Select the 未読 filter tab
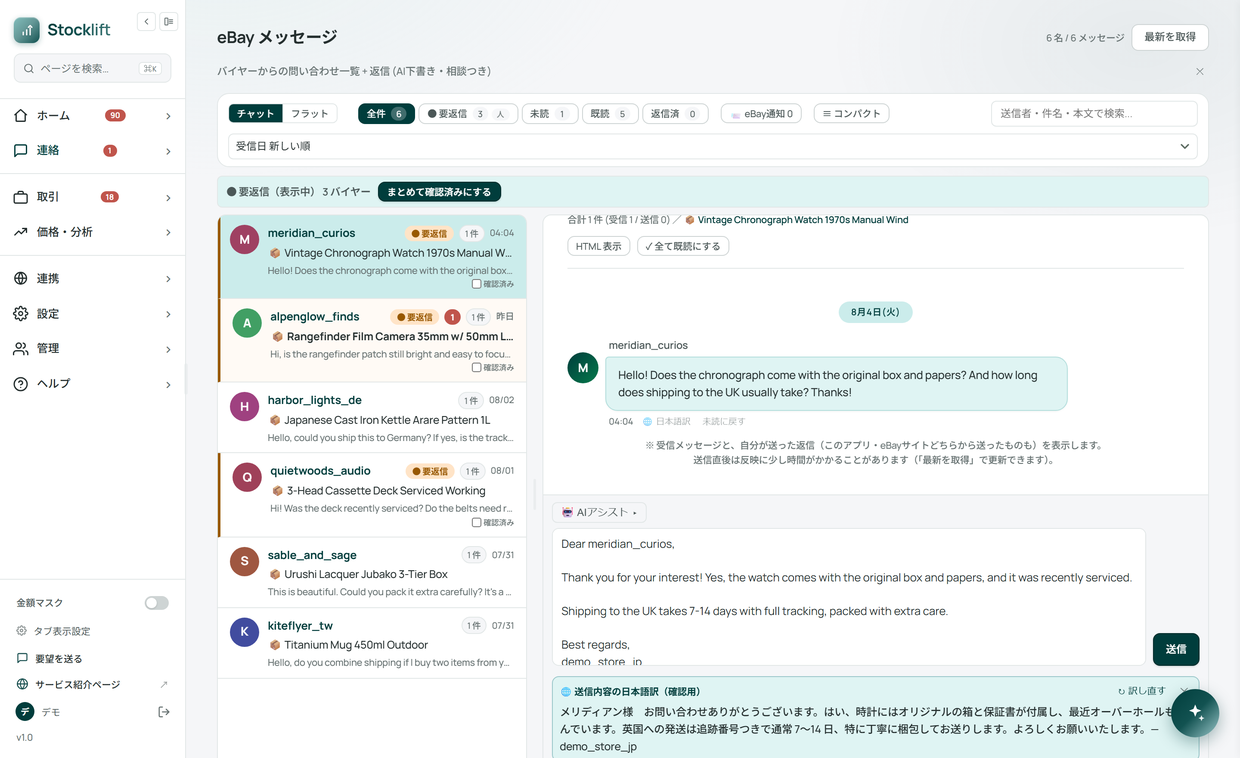This screenshot has width=1240, height=758. point(549,114)
